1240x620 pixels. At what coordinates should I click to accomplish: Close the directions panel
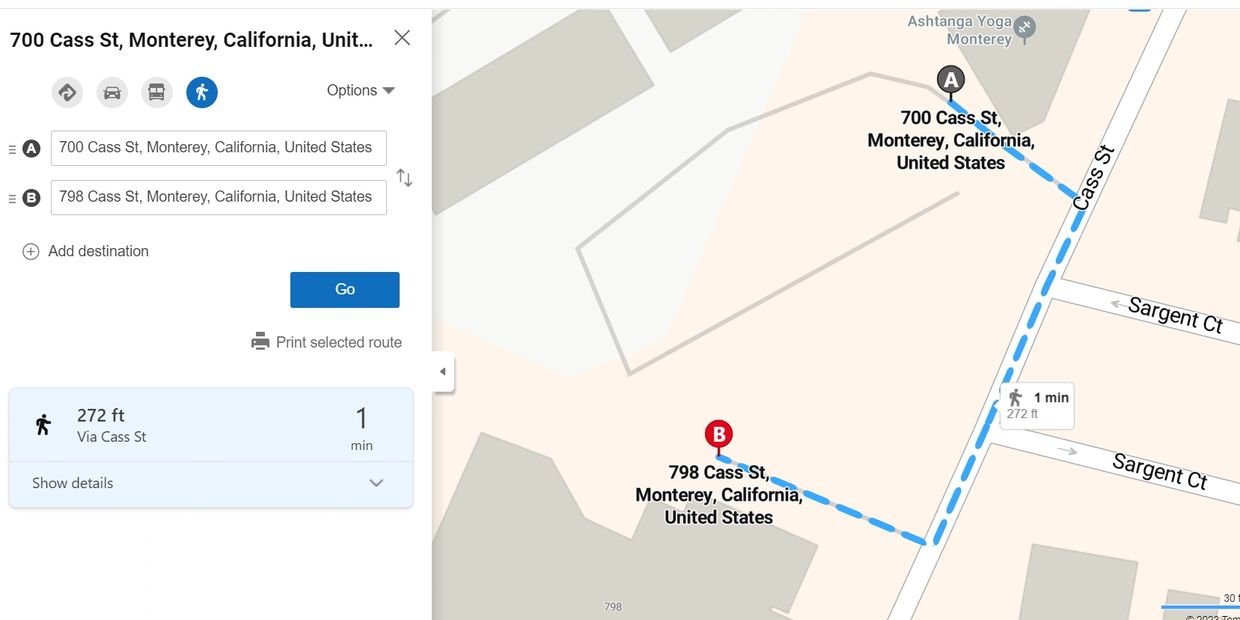click(x=402, y=38)
